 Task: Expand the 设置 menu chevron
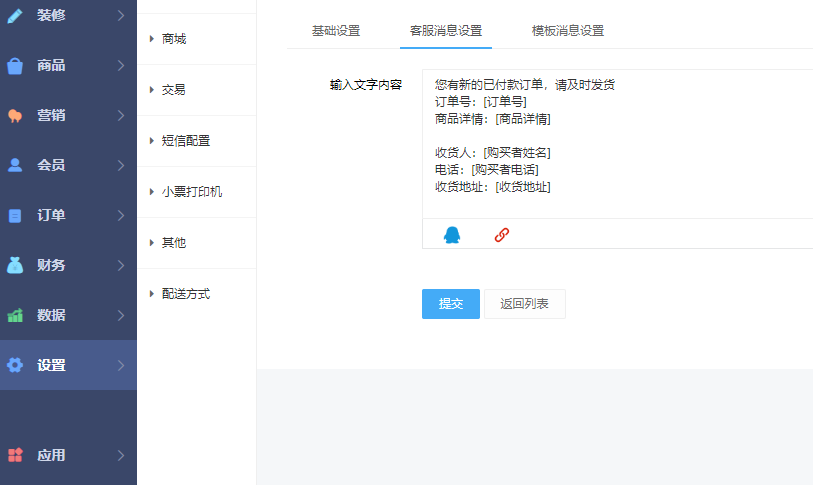[x=121, y=365]
